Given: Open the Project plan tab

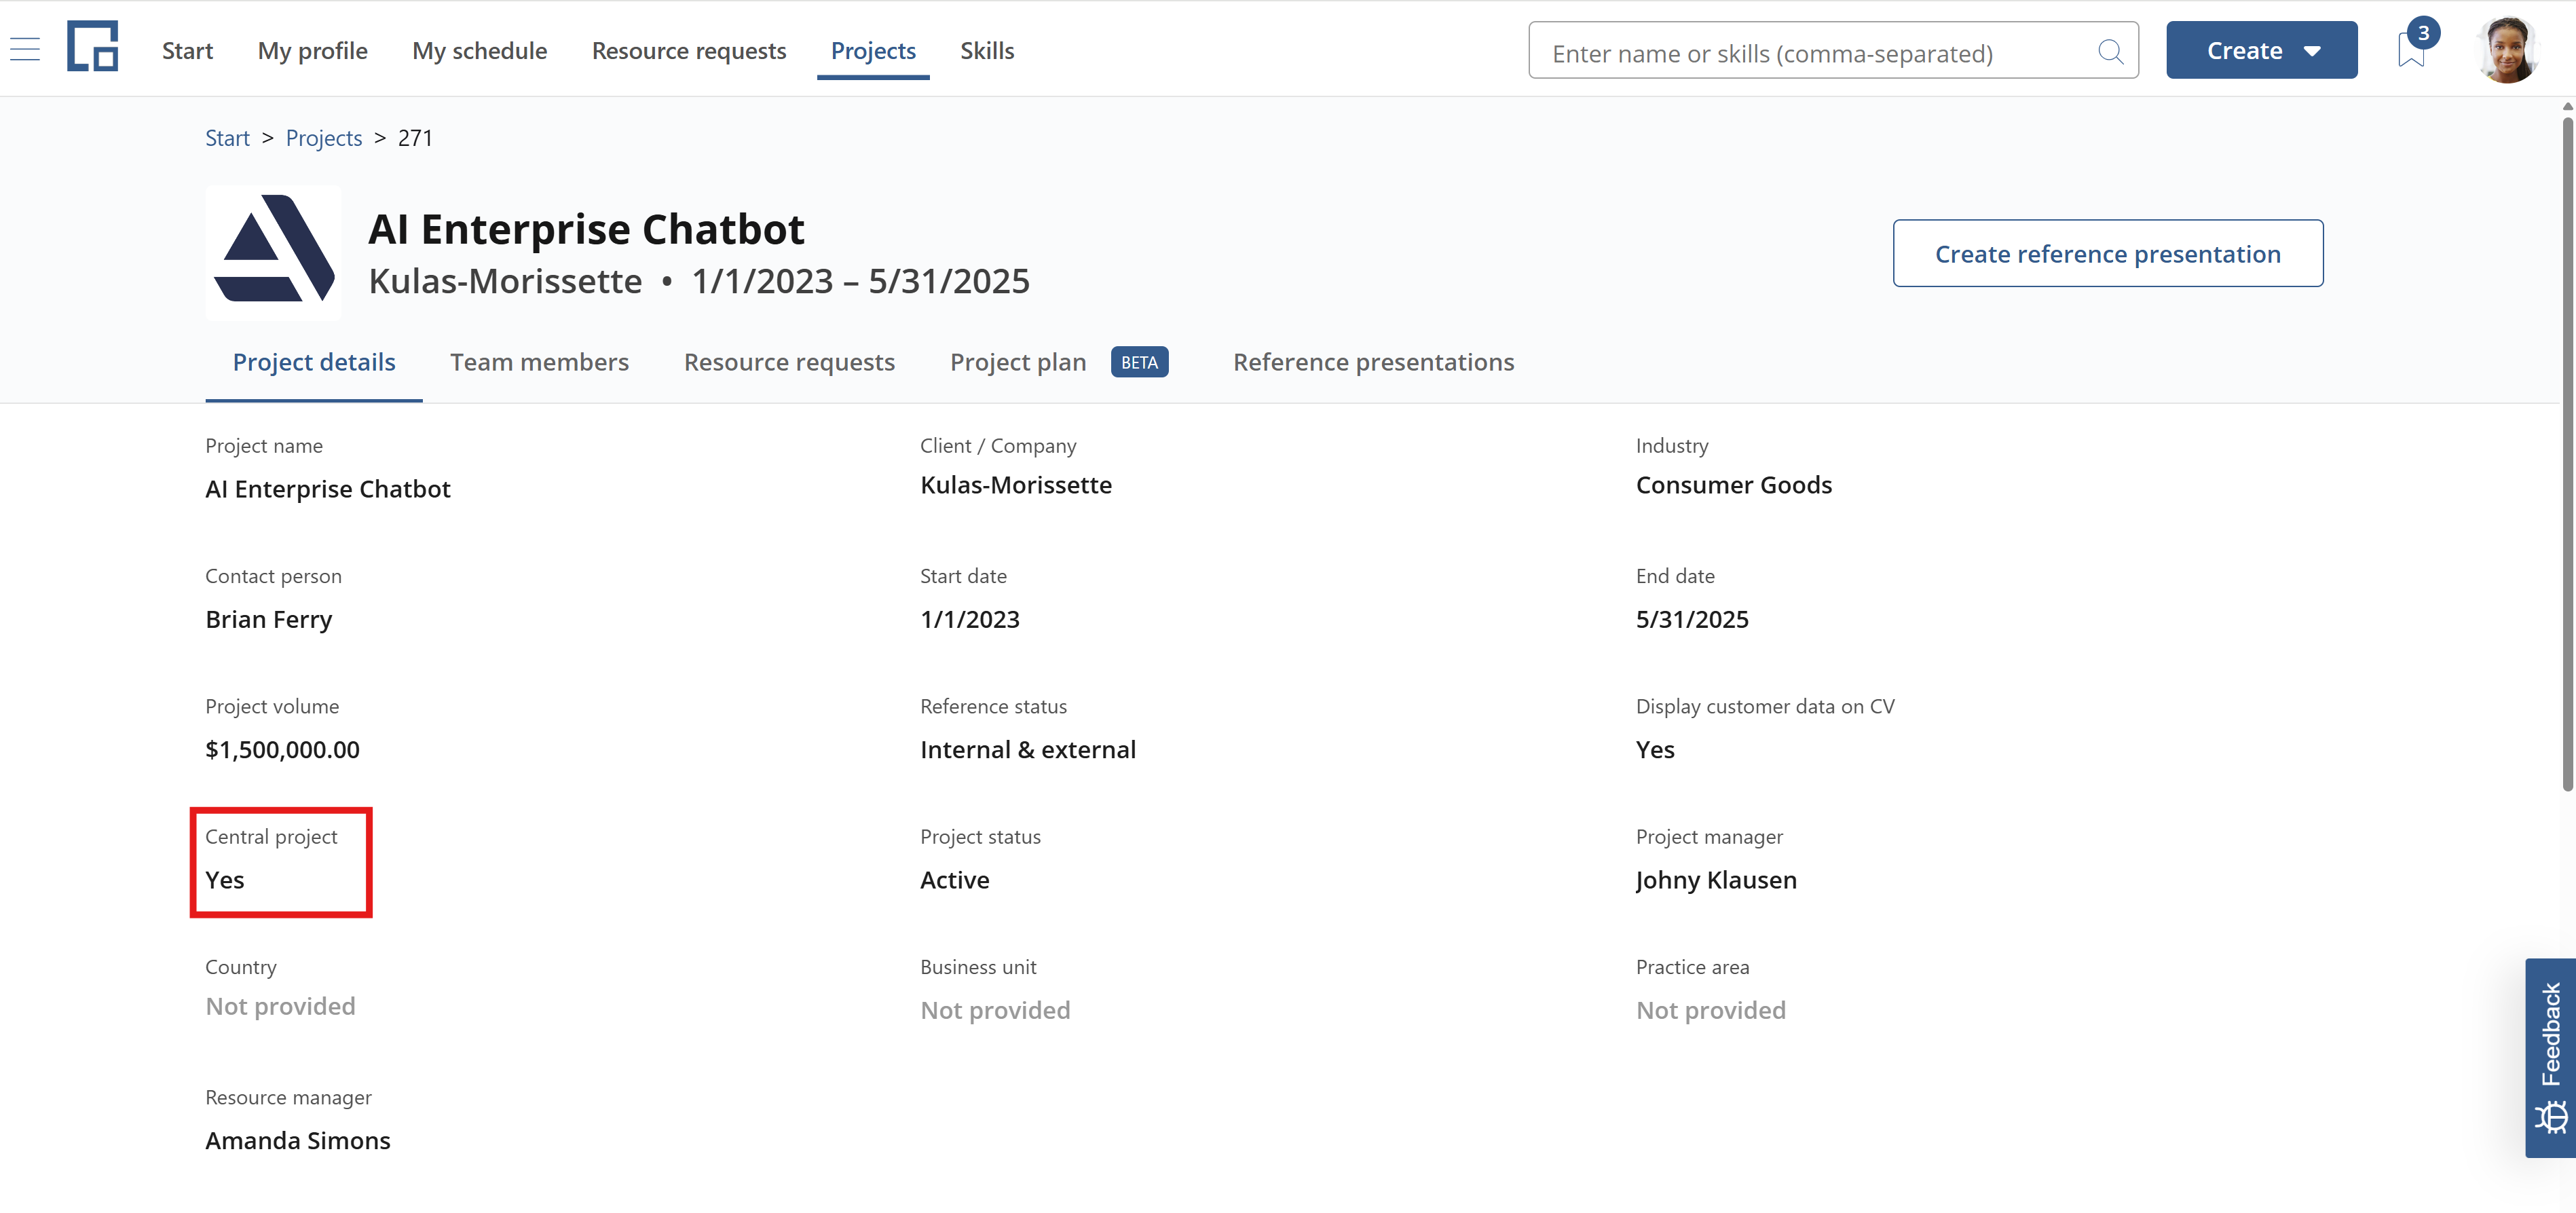Looking at the screenshot, I should coord(1017,361).
